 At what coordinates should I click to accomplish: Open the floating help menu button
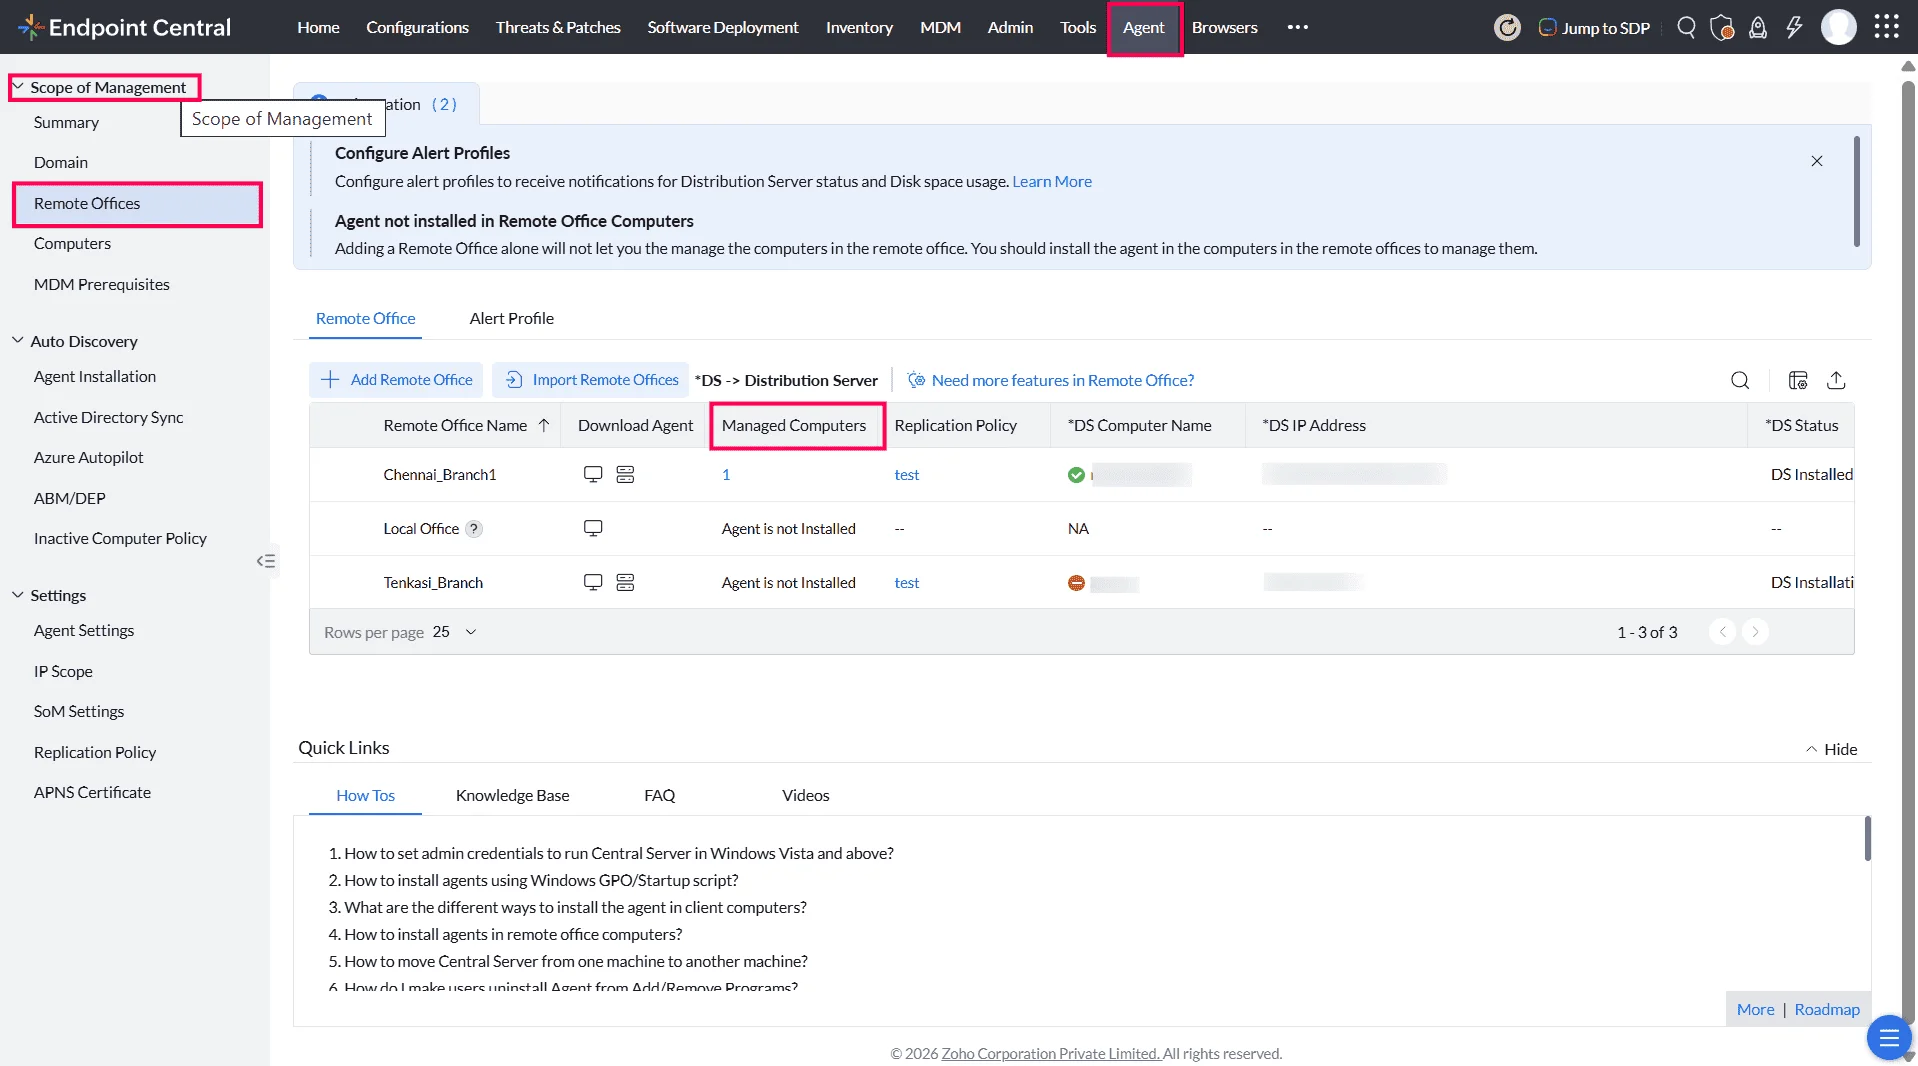tap(1888, 1039)
